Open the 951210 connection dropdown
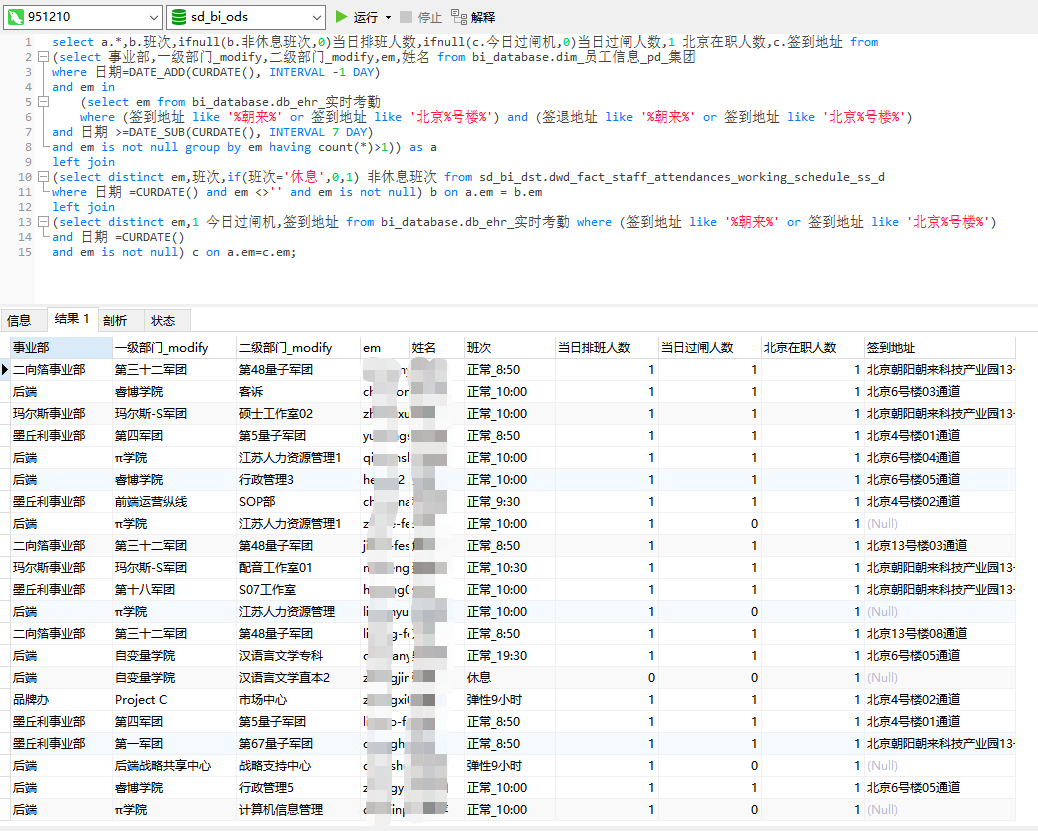The image size is (1038, 831). click(x=154, y=17)
